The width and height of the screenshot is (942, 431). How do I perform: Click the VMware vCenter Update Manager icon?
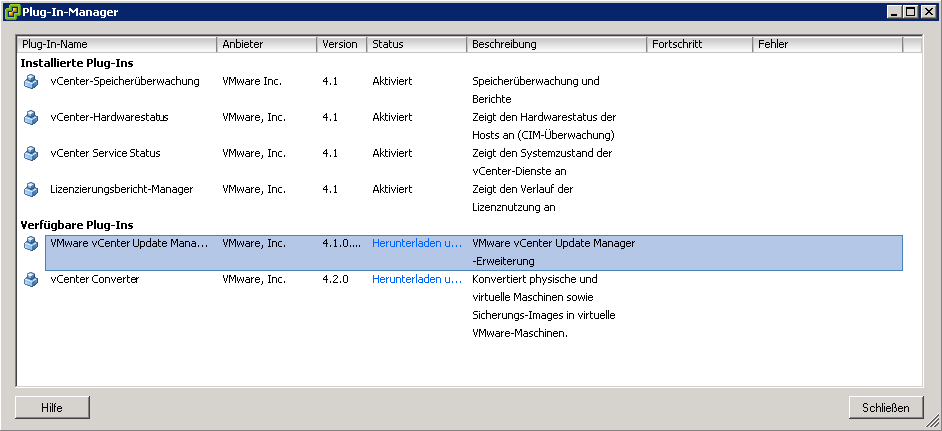click(x=31, y=243)
